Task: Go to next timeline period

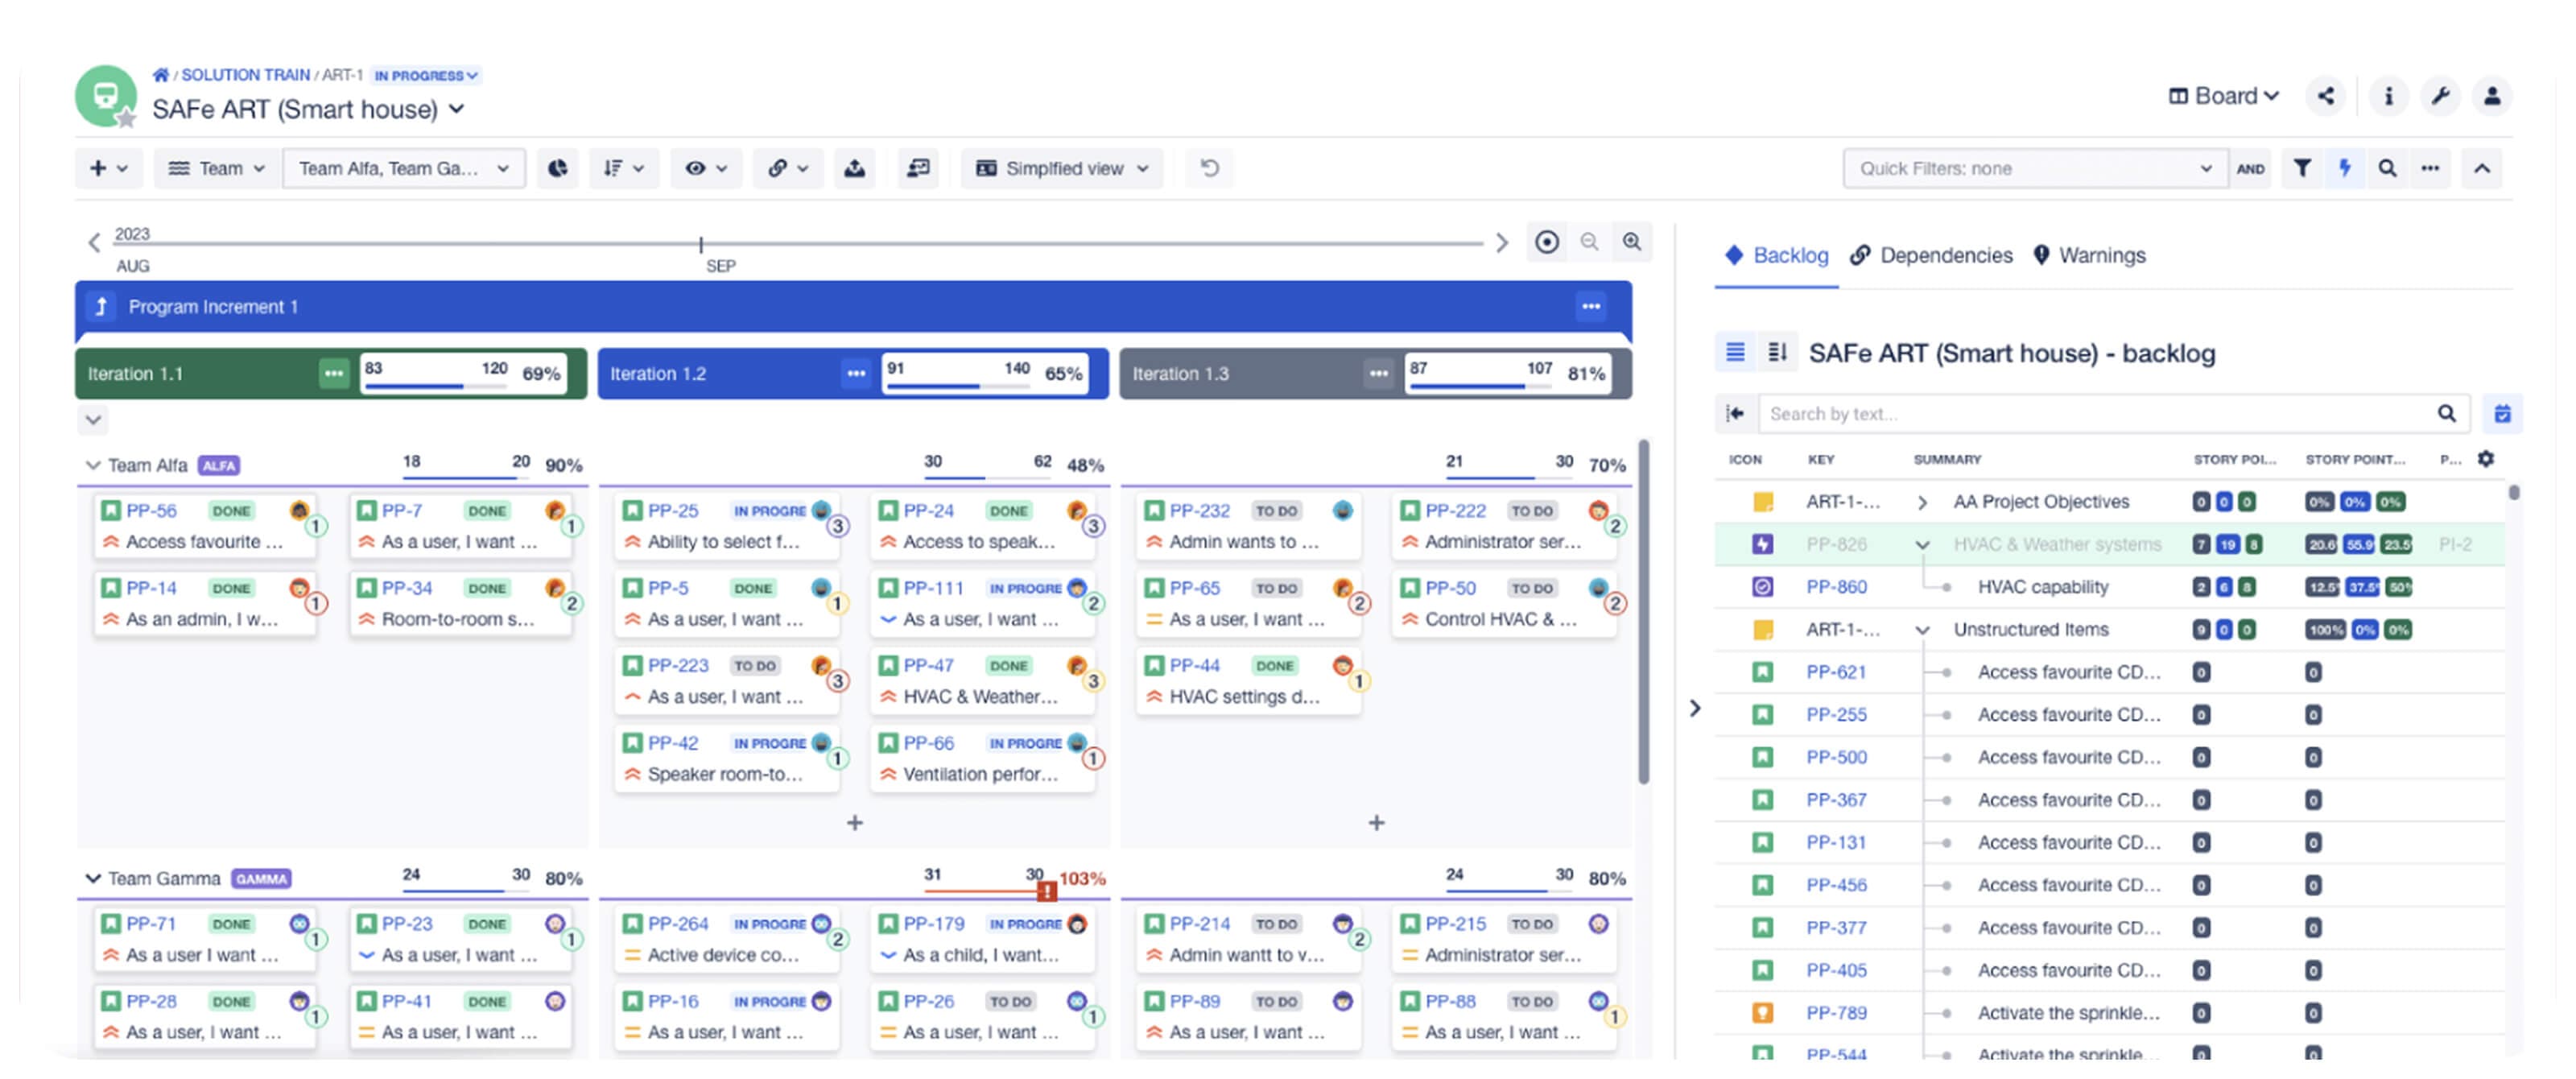Action: [x=1501, y=242]
